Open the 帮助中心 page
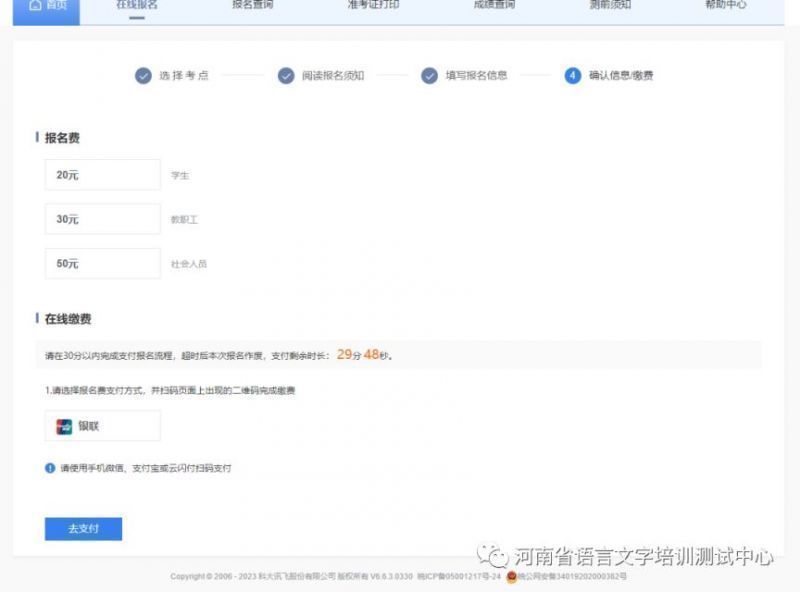The width and height of the screenshot is (800, 592). point(727,5)
